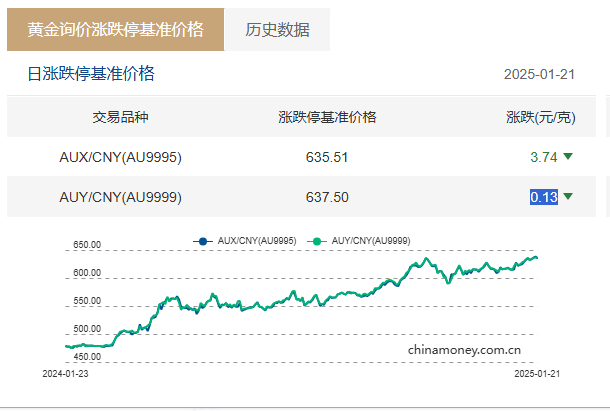Click the 450.00 axis label

pos(87,357)
